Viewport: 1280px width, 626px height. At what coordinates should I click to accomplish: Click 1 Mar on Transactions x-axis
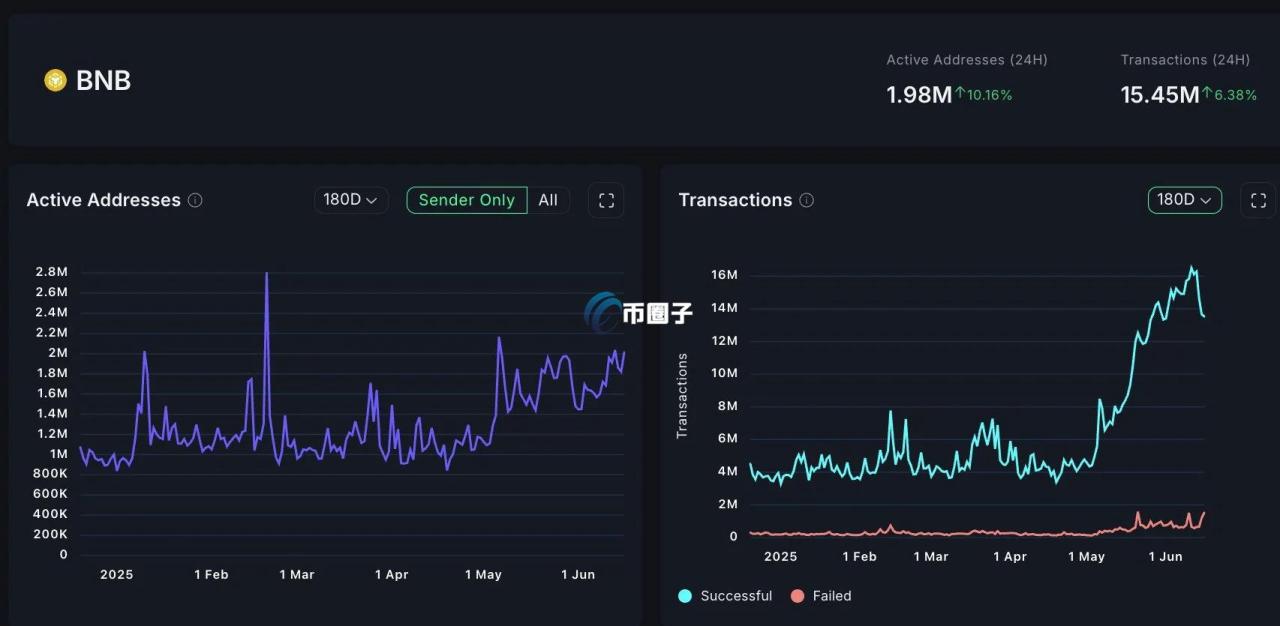click(931, 557)
